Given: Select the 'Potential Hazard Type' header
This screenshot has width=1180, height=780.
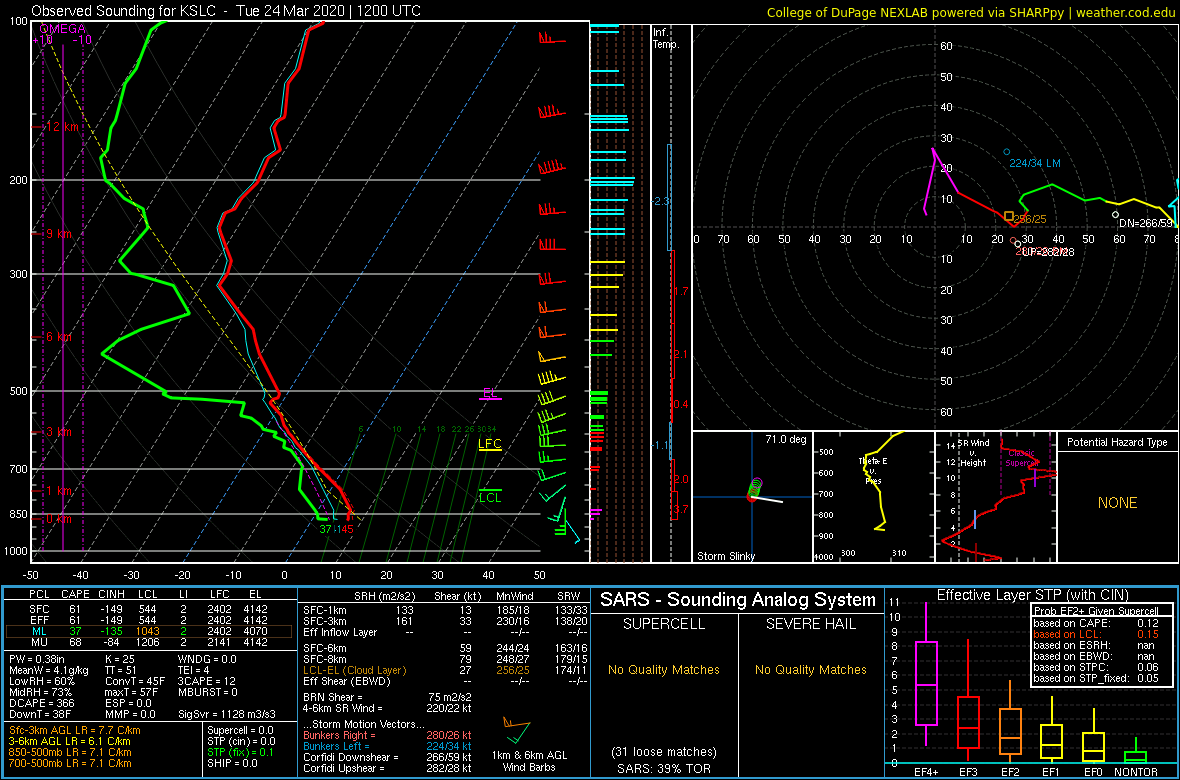Looking at the screenshot, I should click(x=1118, y=443).
